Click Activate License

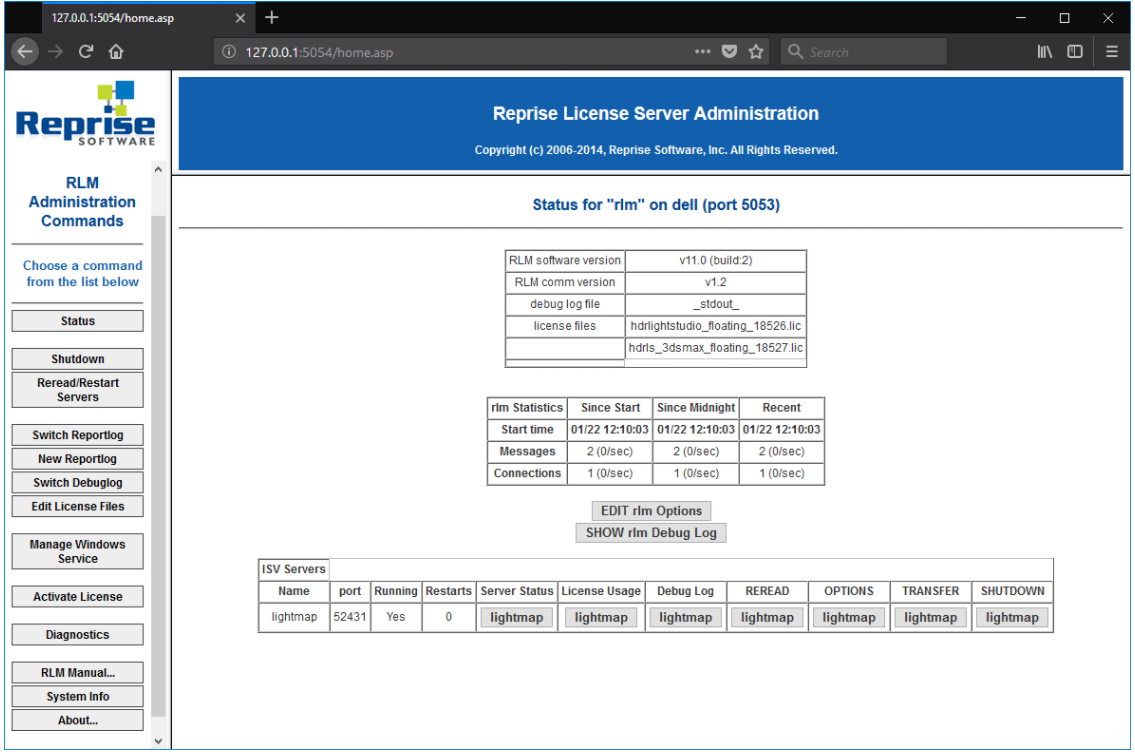click(x=77, y=597)
